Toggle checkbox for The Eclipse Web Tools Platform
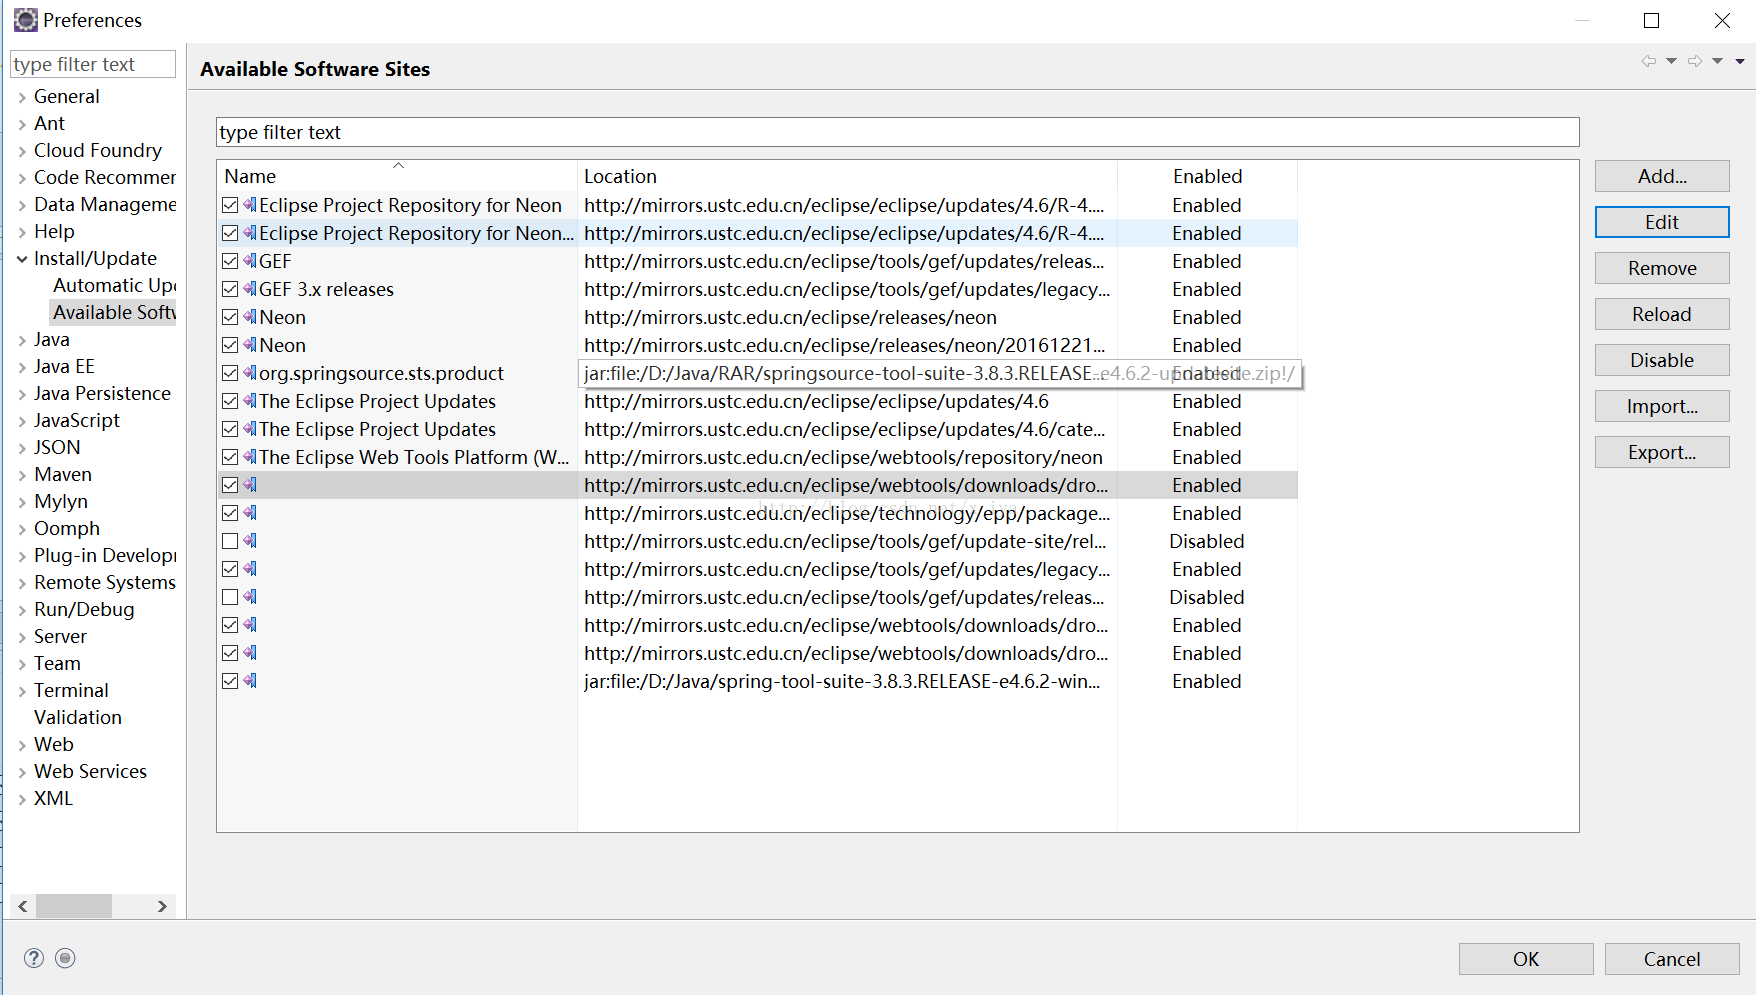The height and width of the screenshot is (995, 1756). point(230,457)
